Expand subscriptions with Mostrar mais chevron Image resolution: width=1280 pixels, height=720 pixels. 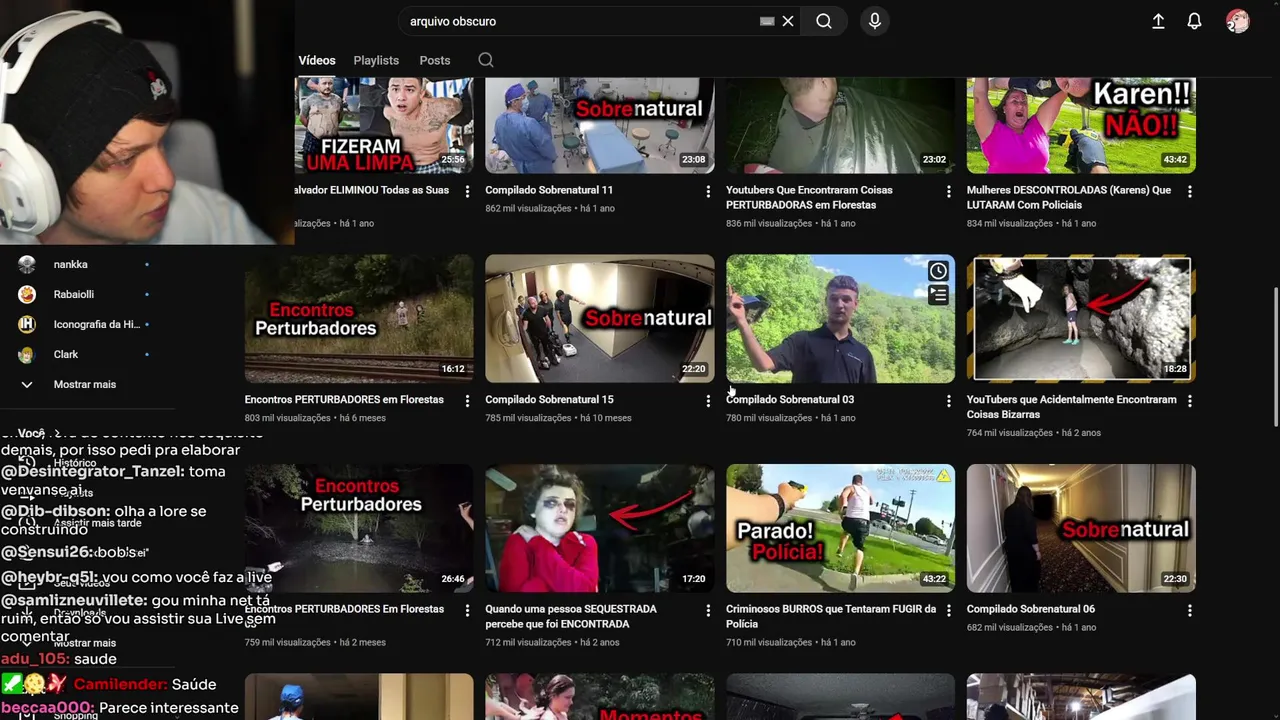(x=27, y=384)
